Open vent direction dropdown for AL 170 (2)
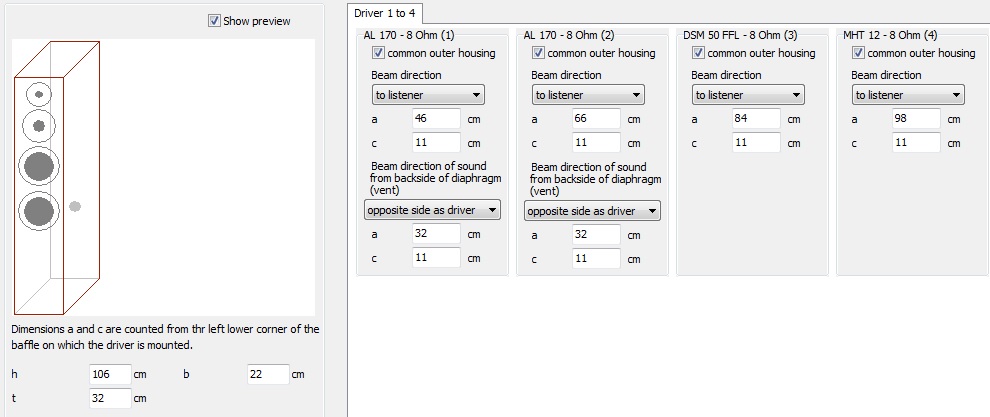Image resolution: width=990 pixels, height=417 pixels. point(592,211)
